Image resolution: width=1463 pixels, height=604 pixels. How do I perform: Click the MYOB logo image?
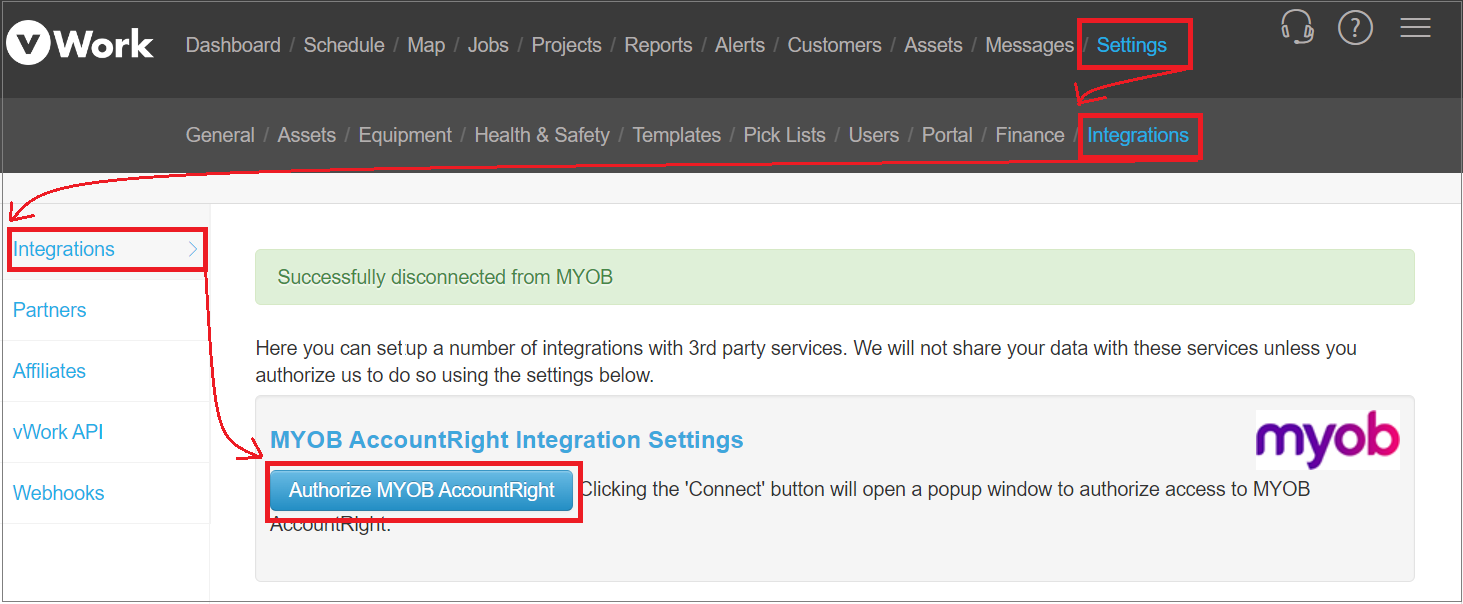point(1328,439)
